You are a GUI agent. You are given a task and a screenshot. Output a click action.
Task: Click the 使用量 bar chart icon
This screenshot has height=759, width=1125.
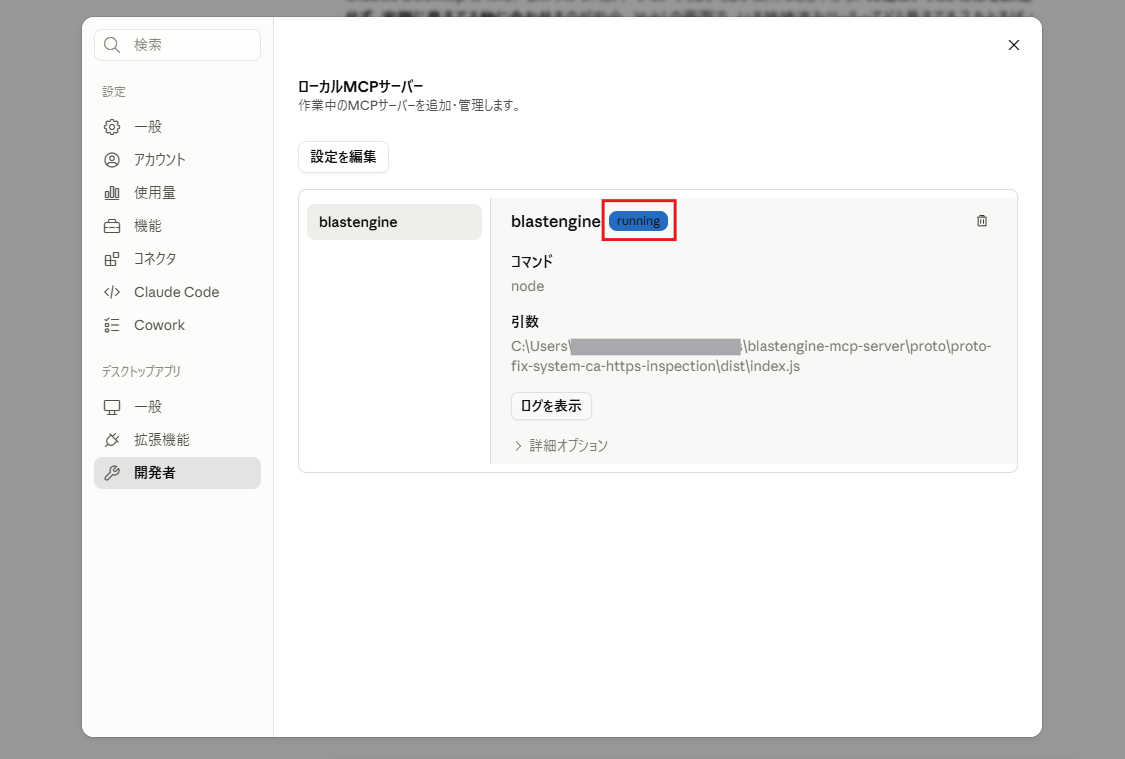tap(112, 193)
